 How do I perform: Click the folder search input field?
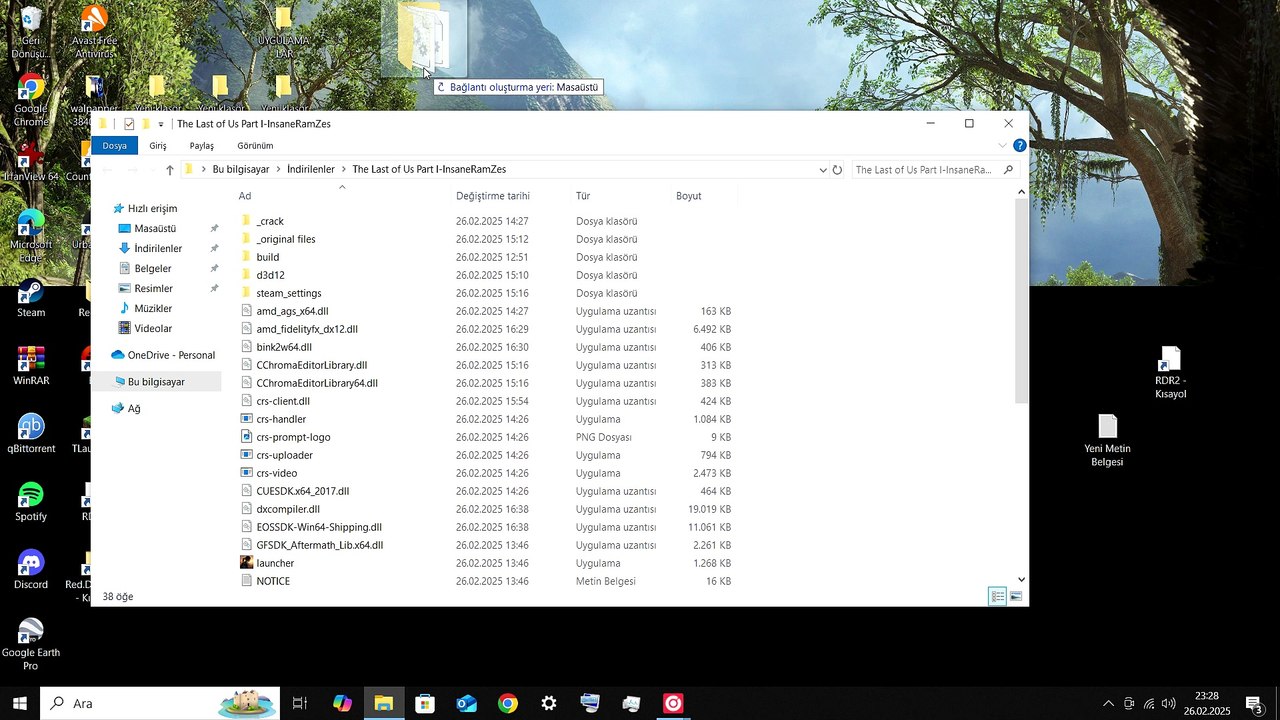tap(923, 170)
